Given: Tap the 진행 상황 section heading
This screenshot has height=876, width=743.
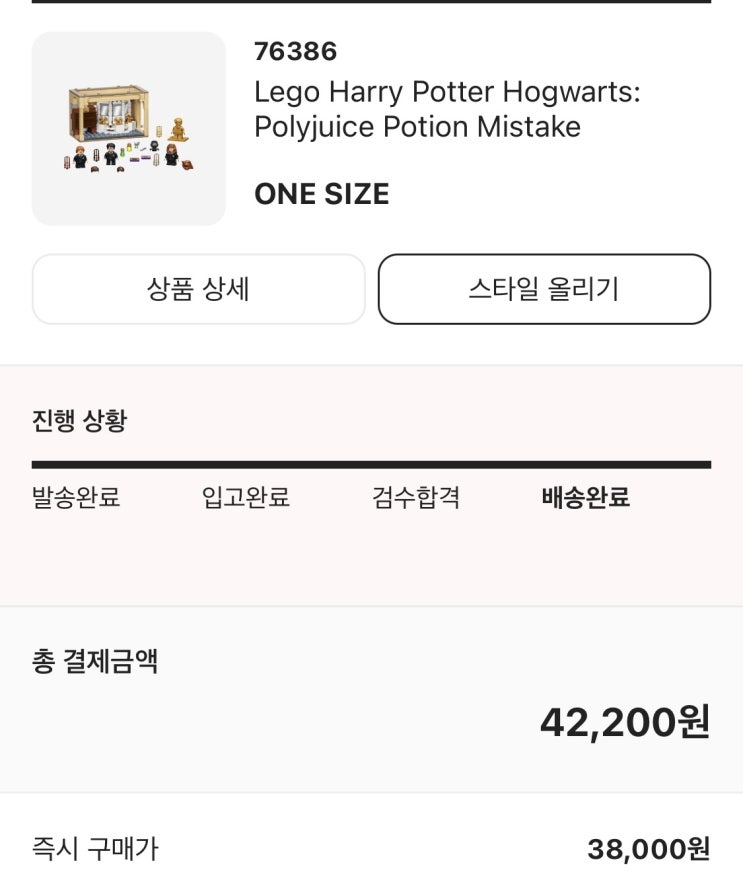Looking at the screenshot, I should click(x=79, y=421).
